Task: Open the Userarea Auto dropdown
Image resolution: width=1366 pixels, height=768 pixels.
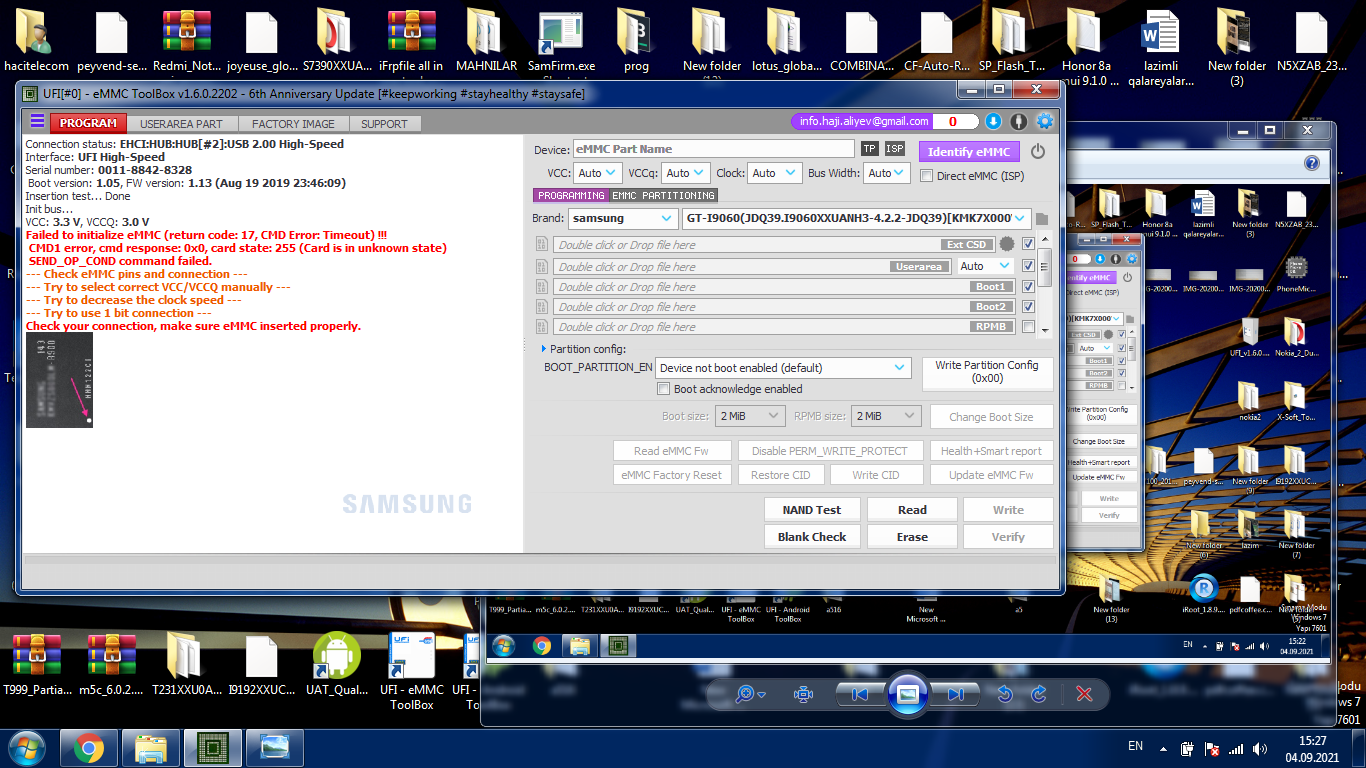Action: [x=985, y=266]
